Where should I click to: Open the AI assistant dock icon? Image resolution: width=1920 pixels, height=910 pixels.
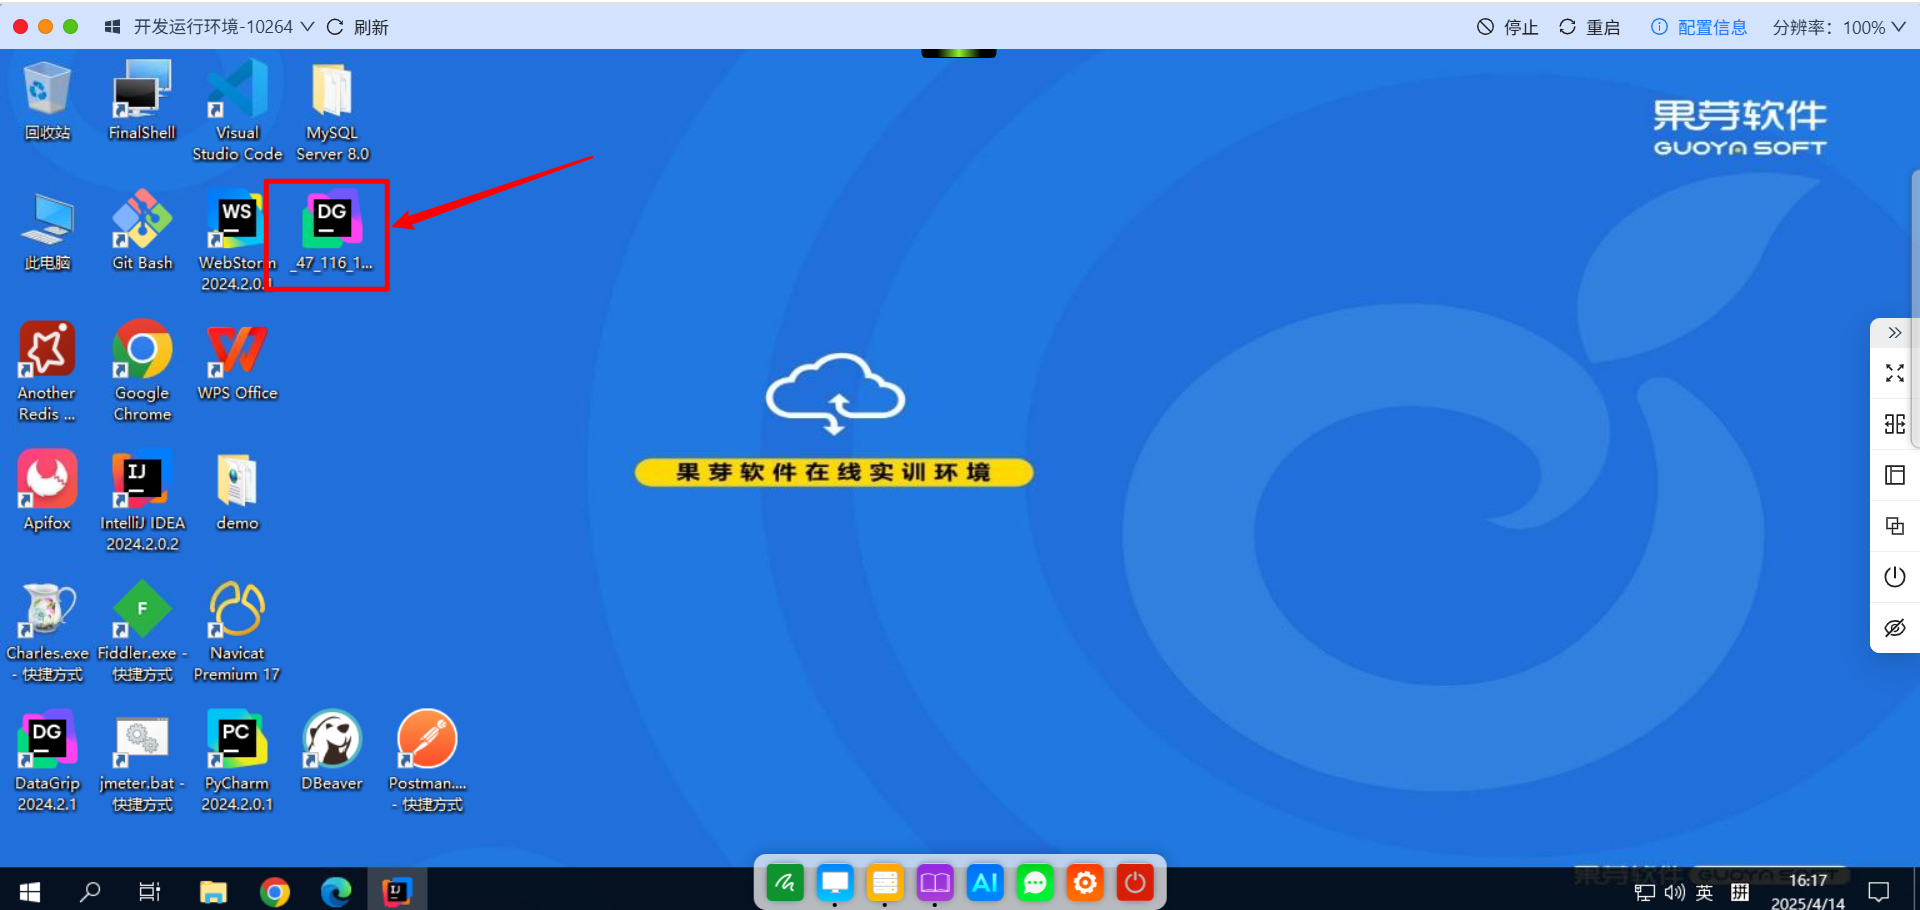coord(985,883)
